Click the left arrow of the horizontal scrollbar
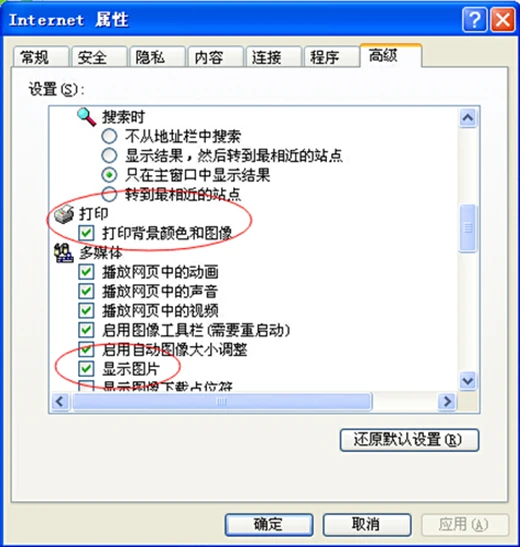The width and height of the screenshot is (520, 547). click(x=60, y=402)
